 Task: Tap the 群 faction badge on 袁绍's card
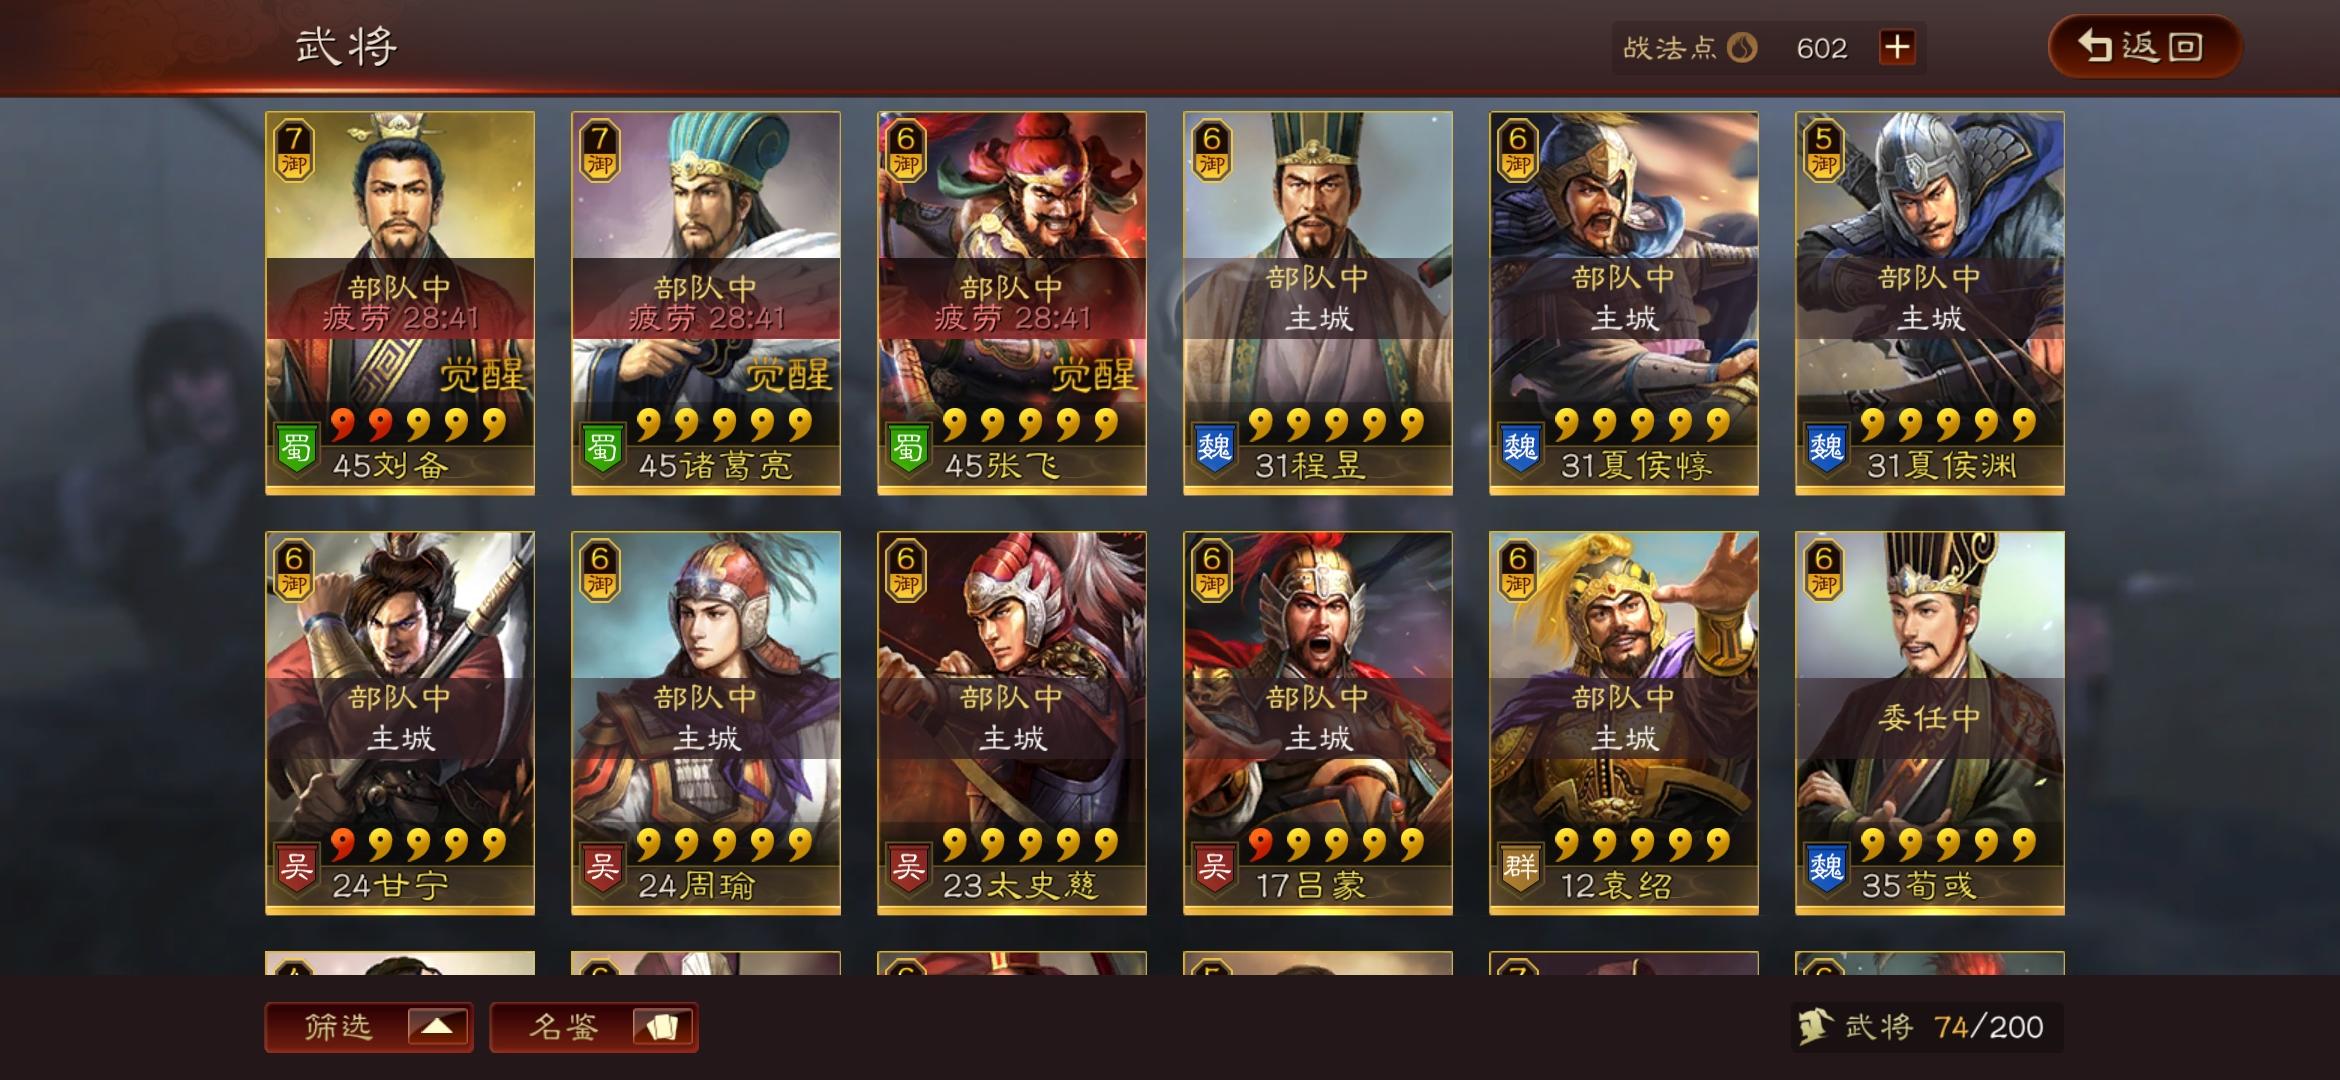pos(1521,867)
